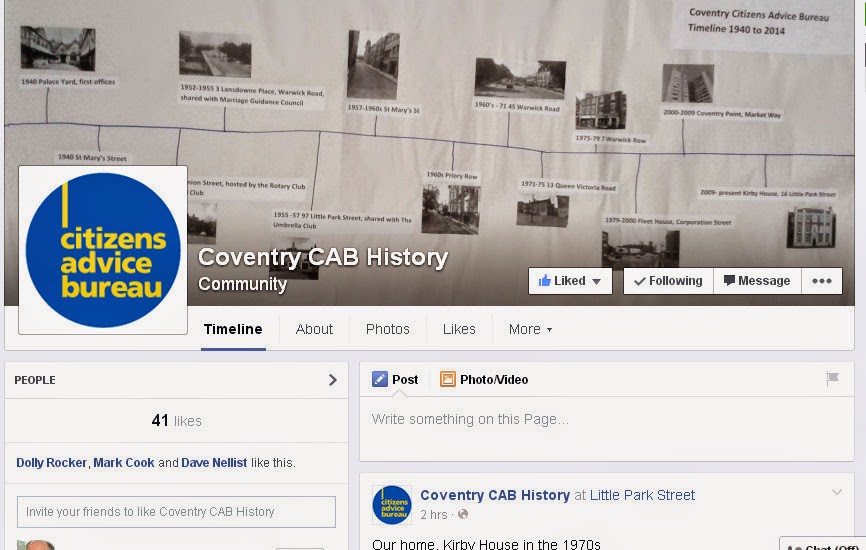Open the post options chevron
The image size is (866, 550).
pos(837,492)
